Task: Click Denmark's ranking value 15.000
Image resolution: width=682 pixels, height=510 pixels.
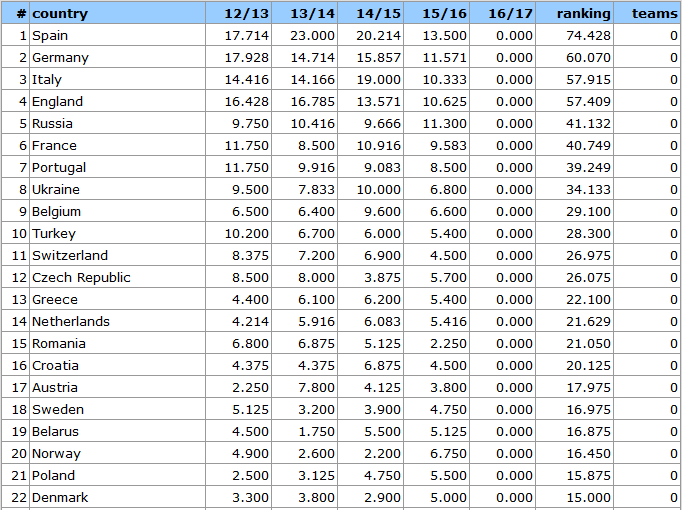Action: pyautogui.click(x=588, y=497)
